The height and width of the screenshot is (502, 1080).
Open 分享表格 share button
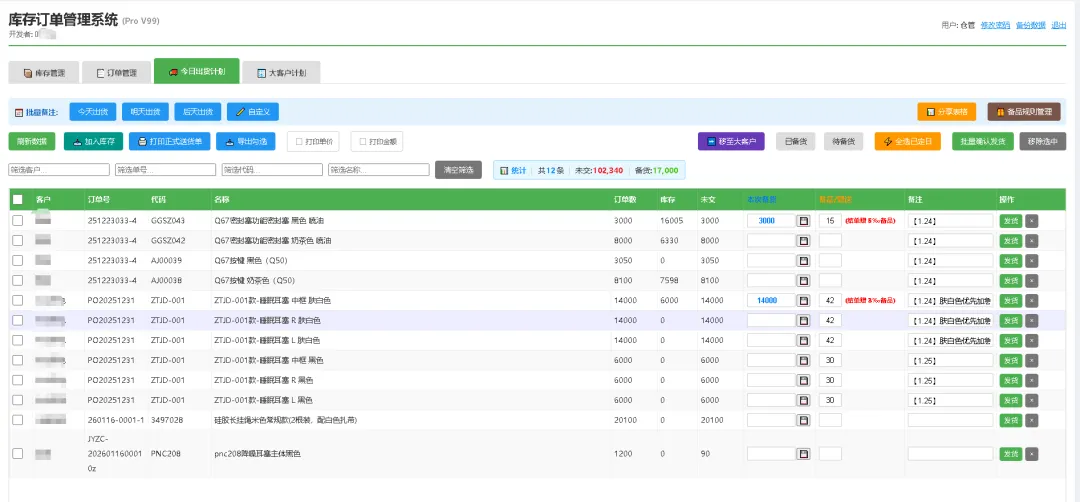click(x=946, y=112)
